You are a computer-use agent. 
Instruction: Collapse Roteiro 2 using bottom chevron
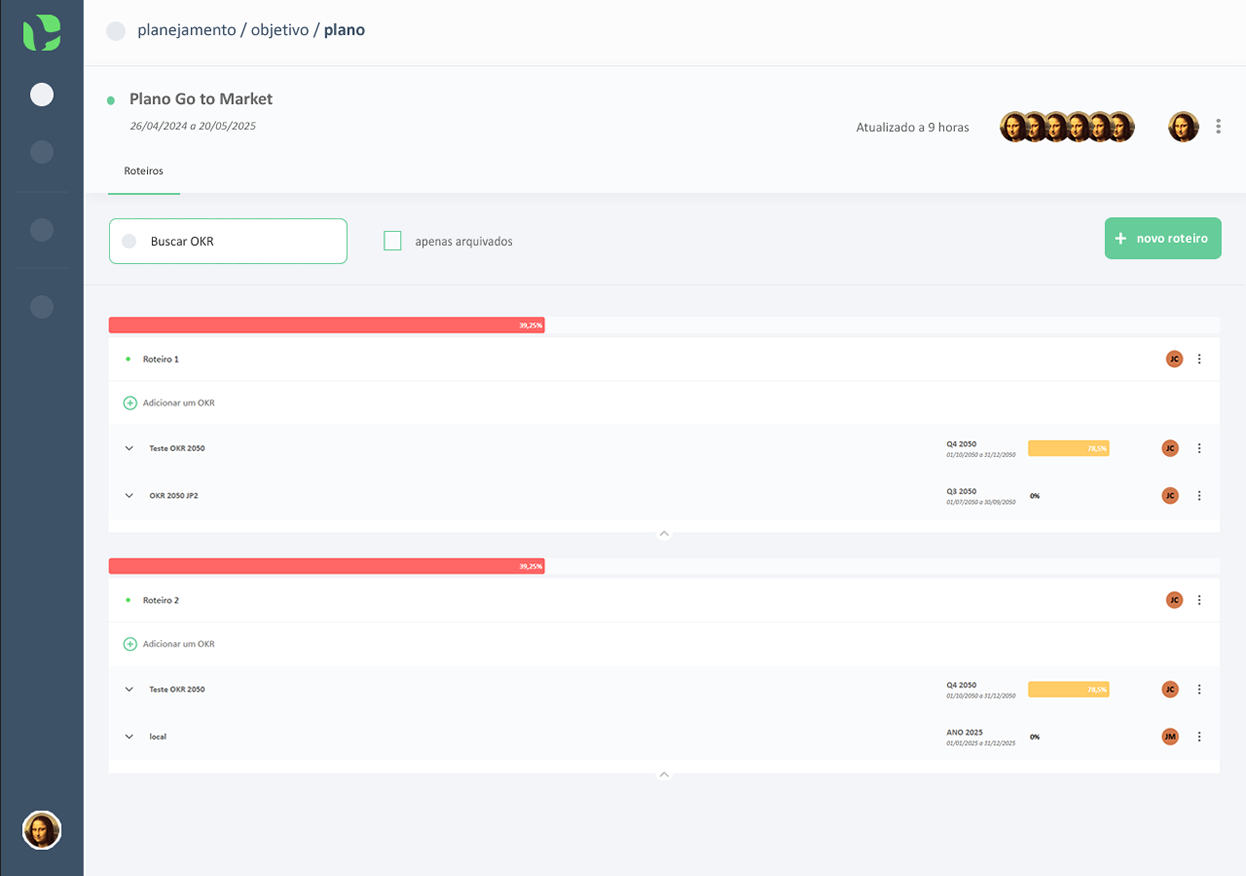click(x=664, y=775)
